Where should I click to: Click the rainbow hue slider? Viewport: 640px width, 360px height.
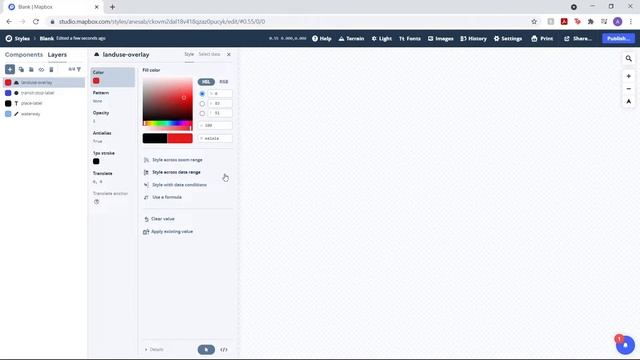click(167, 123)
